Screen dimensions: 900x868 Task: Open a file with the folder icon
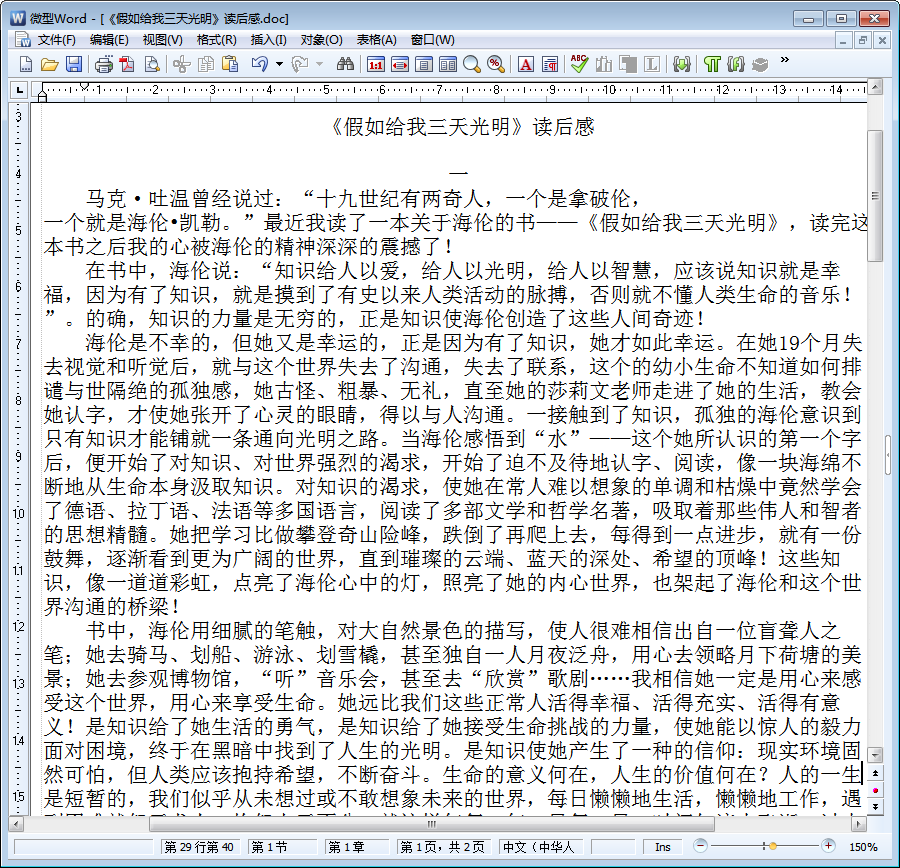point(49,64)
